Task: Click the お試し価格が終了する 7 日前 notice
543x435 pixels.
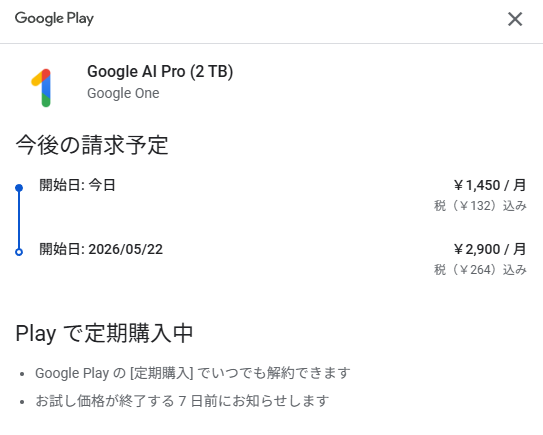Action: coord(182,401)
